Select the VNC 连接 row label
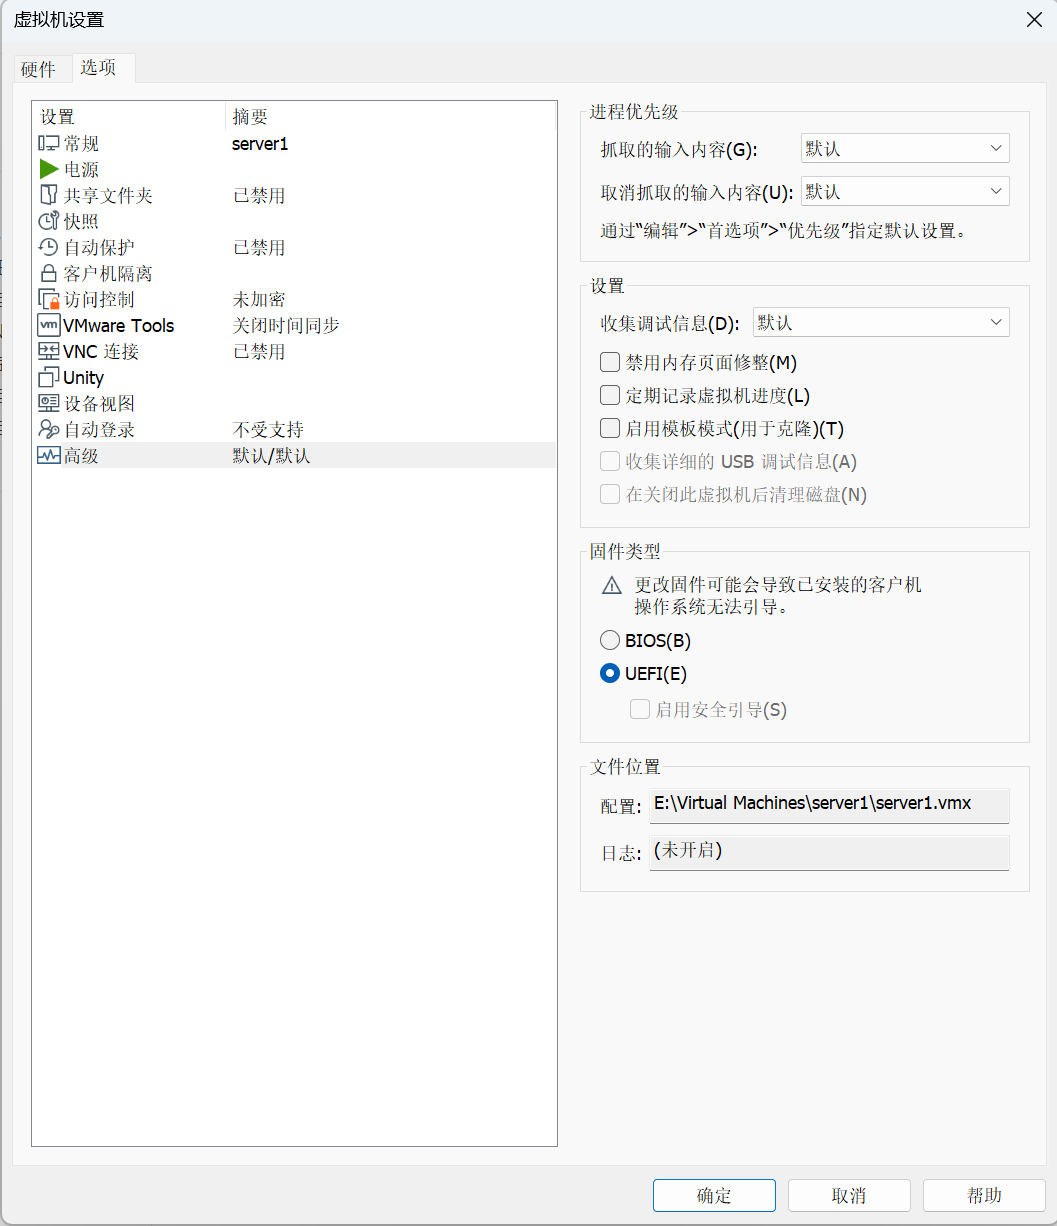This screenshot has width=1057, height=1226. [x=101, y=352]
